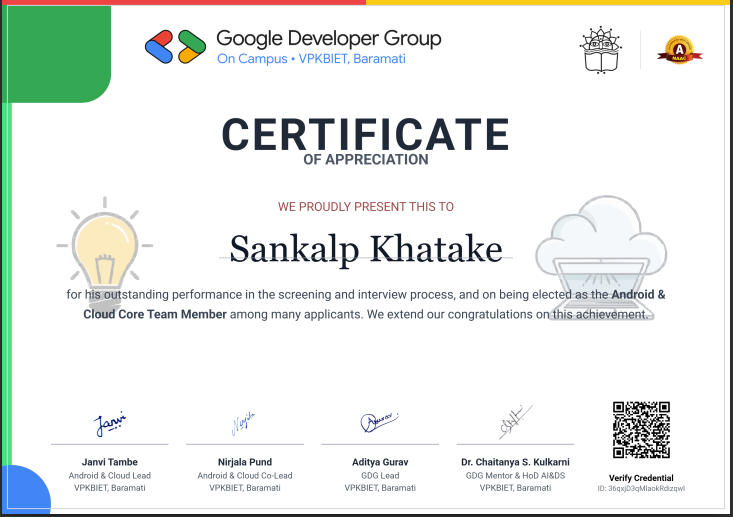
Task: Click the bold 'Android &' text
Action: [x=638, y=294]
